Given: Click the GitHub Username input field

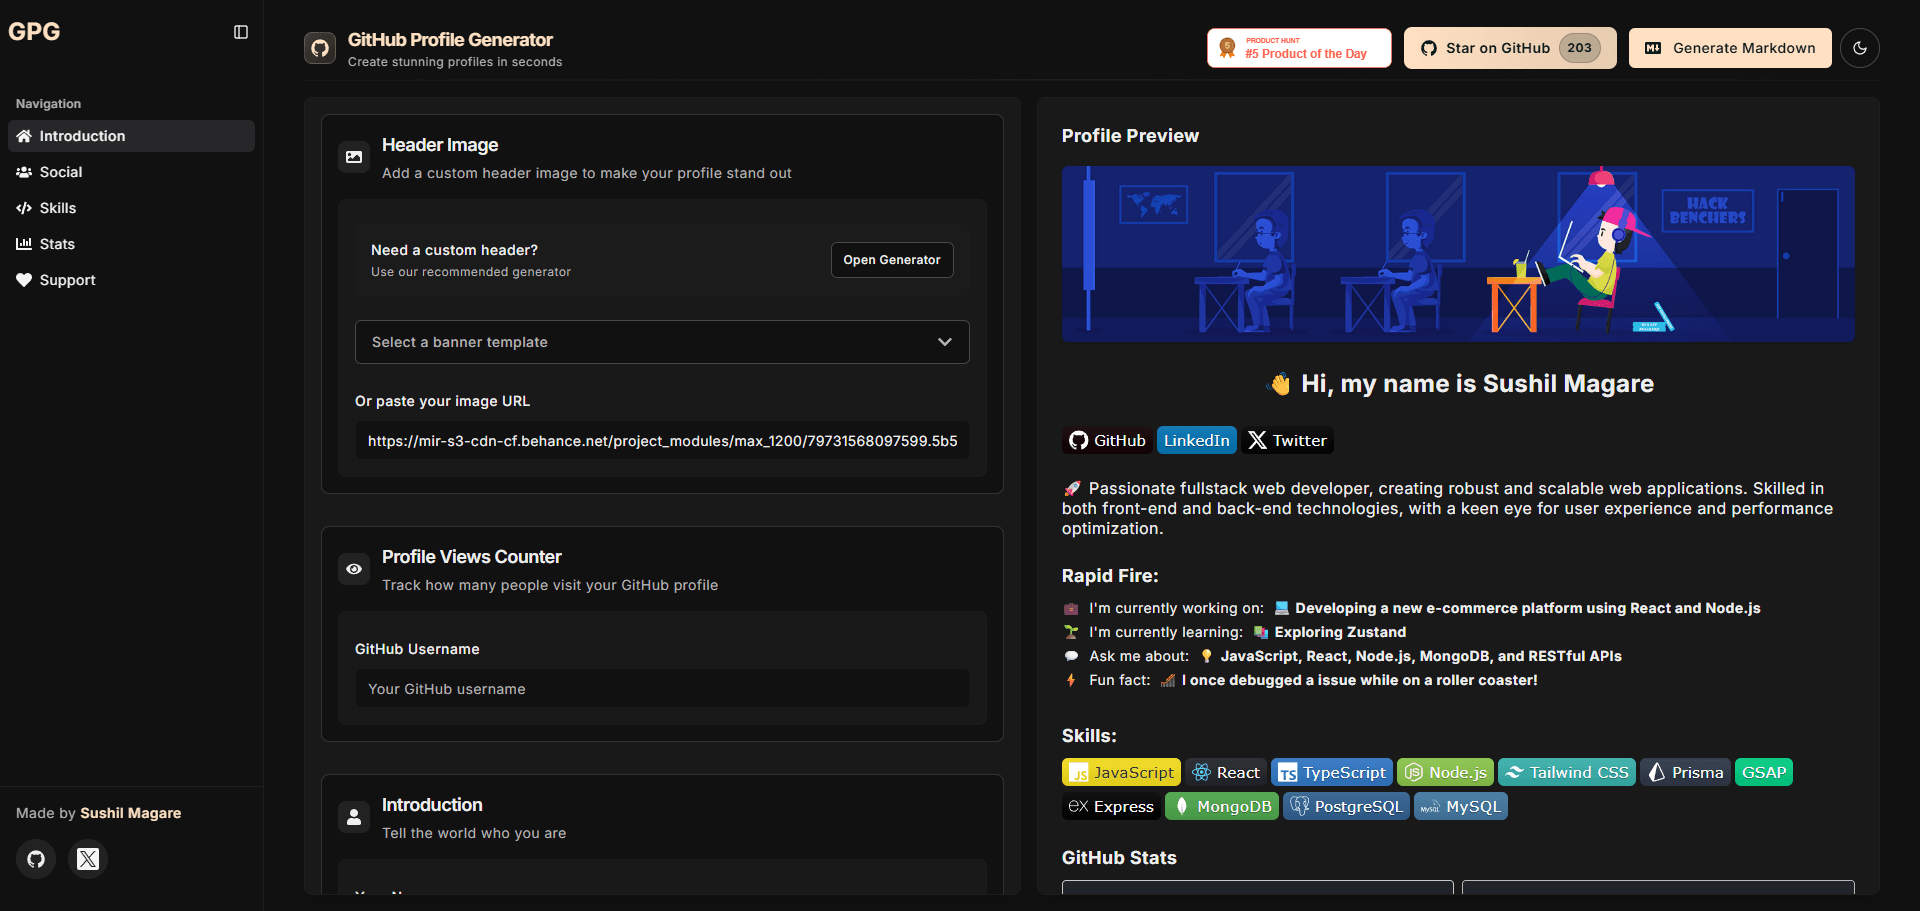Looking at the screenshot, I should pyautogui.click(x=661, y=689).
